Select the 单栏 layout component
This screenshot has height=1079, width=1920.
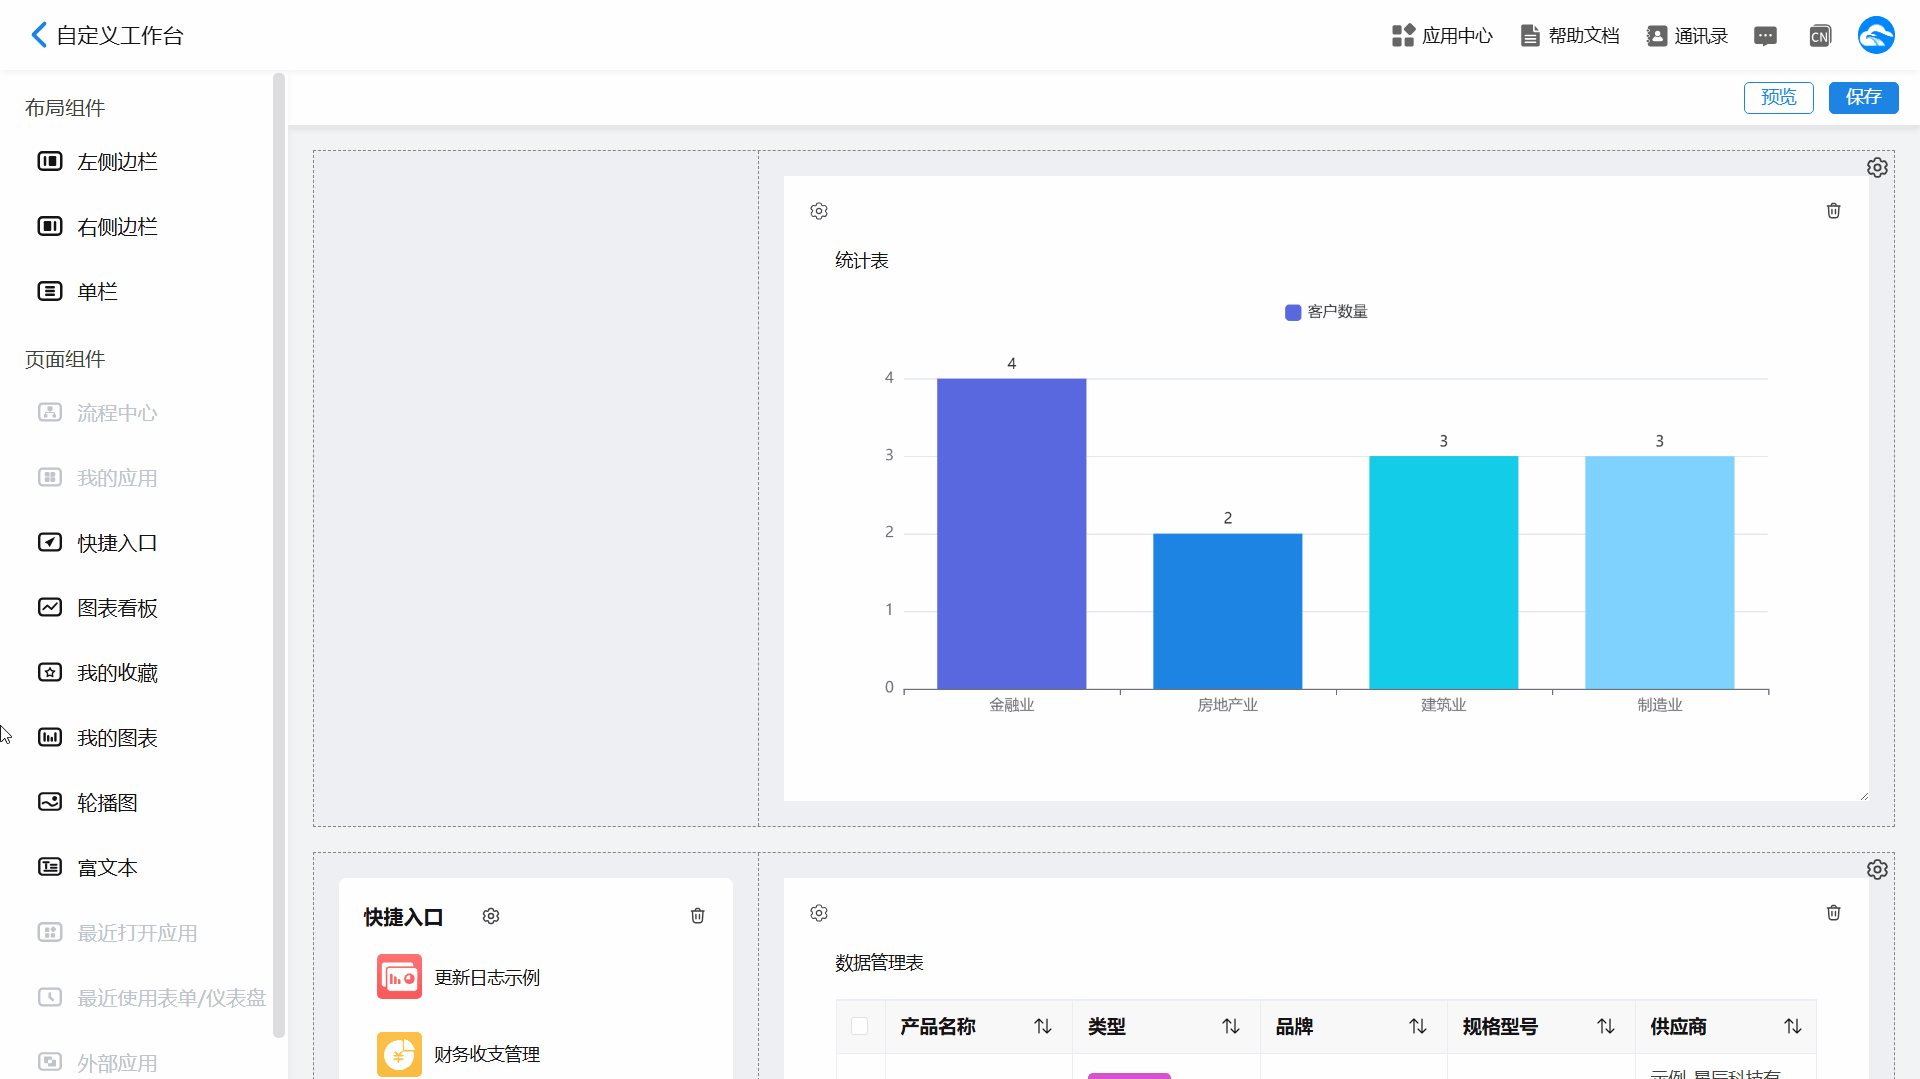78,292
